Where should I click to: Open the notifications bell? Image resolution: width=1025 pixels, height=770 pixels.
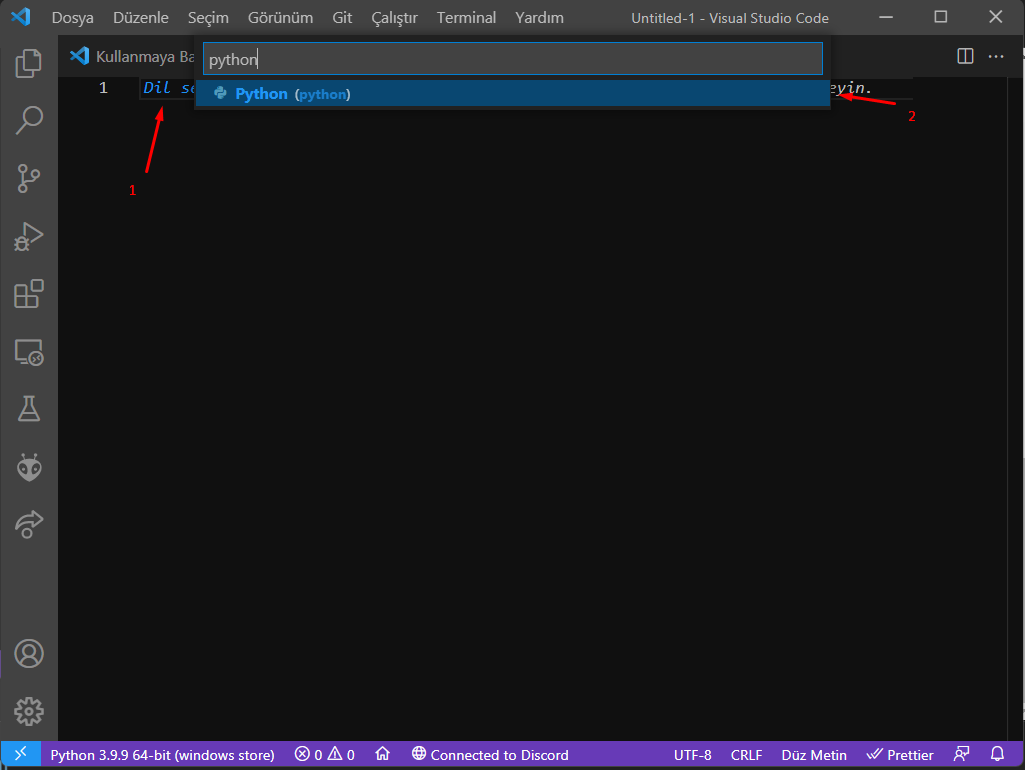pyautogui.click(x=997, y=754)
